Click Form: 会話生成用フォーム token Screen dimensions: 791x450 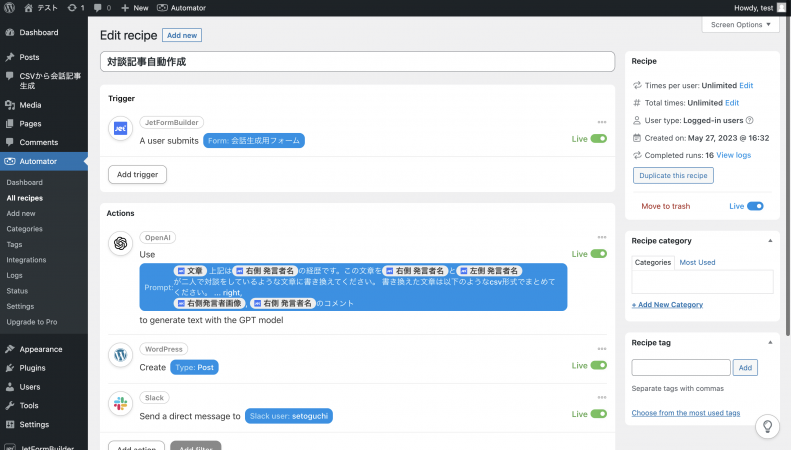254,141
